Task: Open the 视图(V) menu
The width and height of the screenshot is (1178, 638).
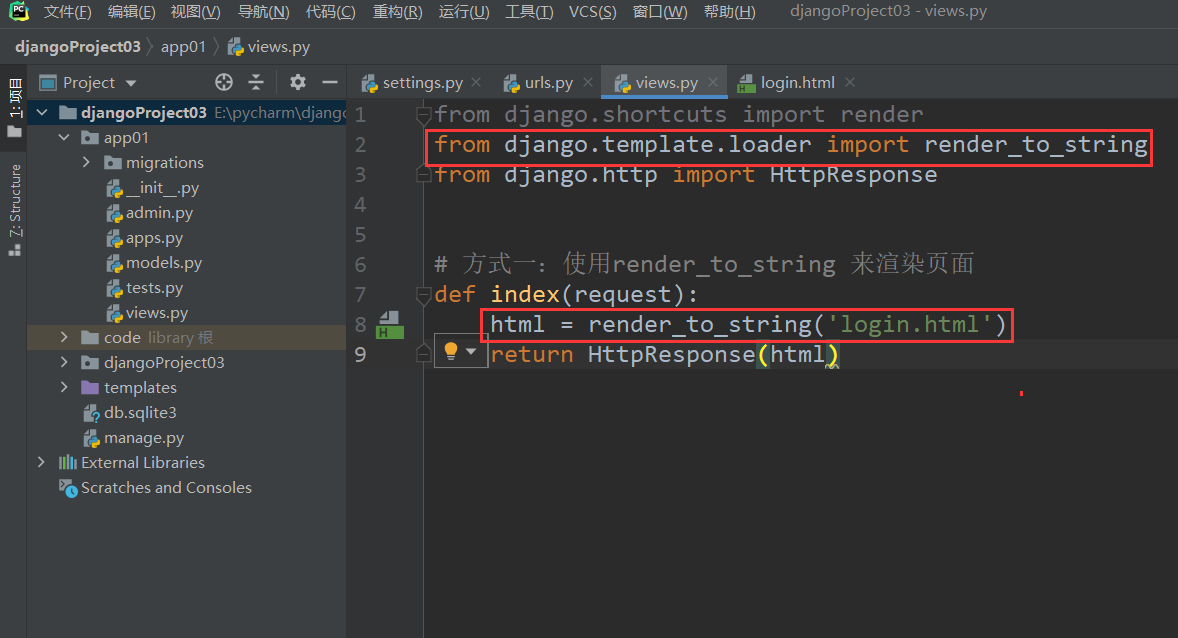Action: pyautogui.click(x=195, y=12)
